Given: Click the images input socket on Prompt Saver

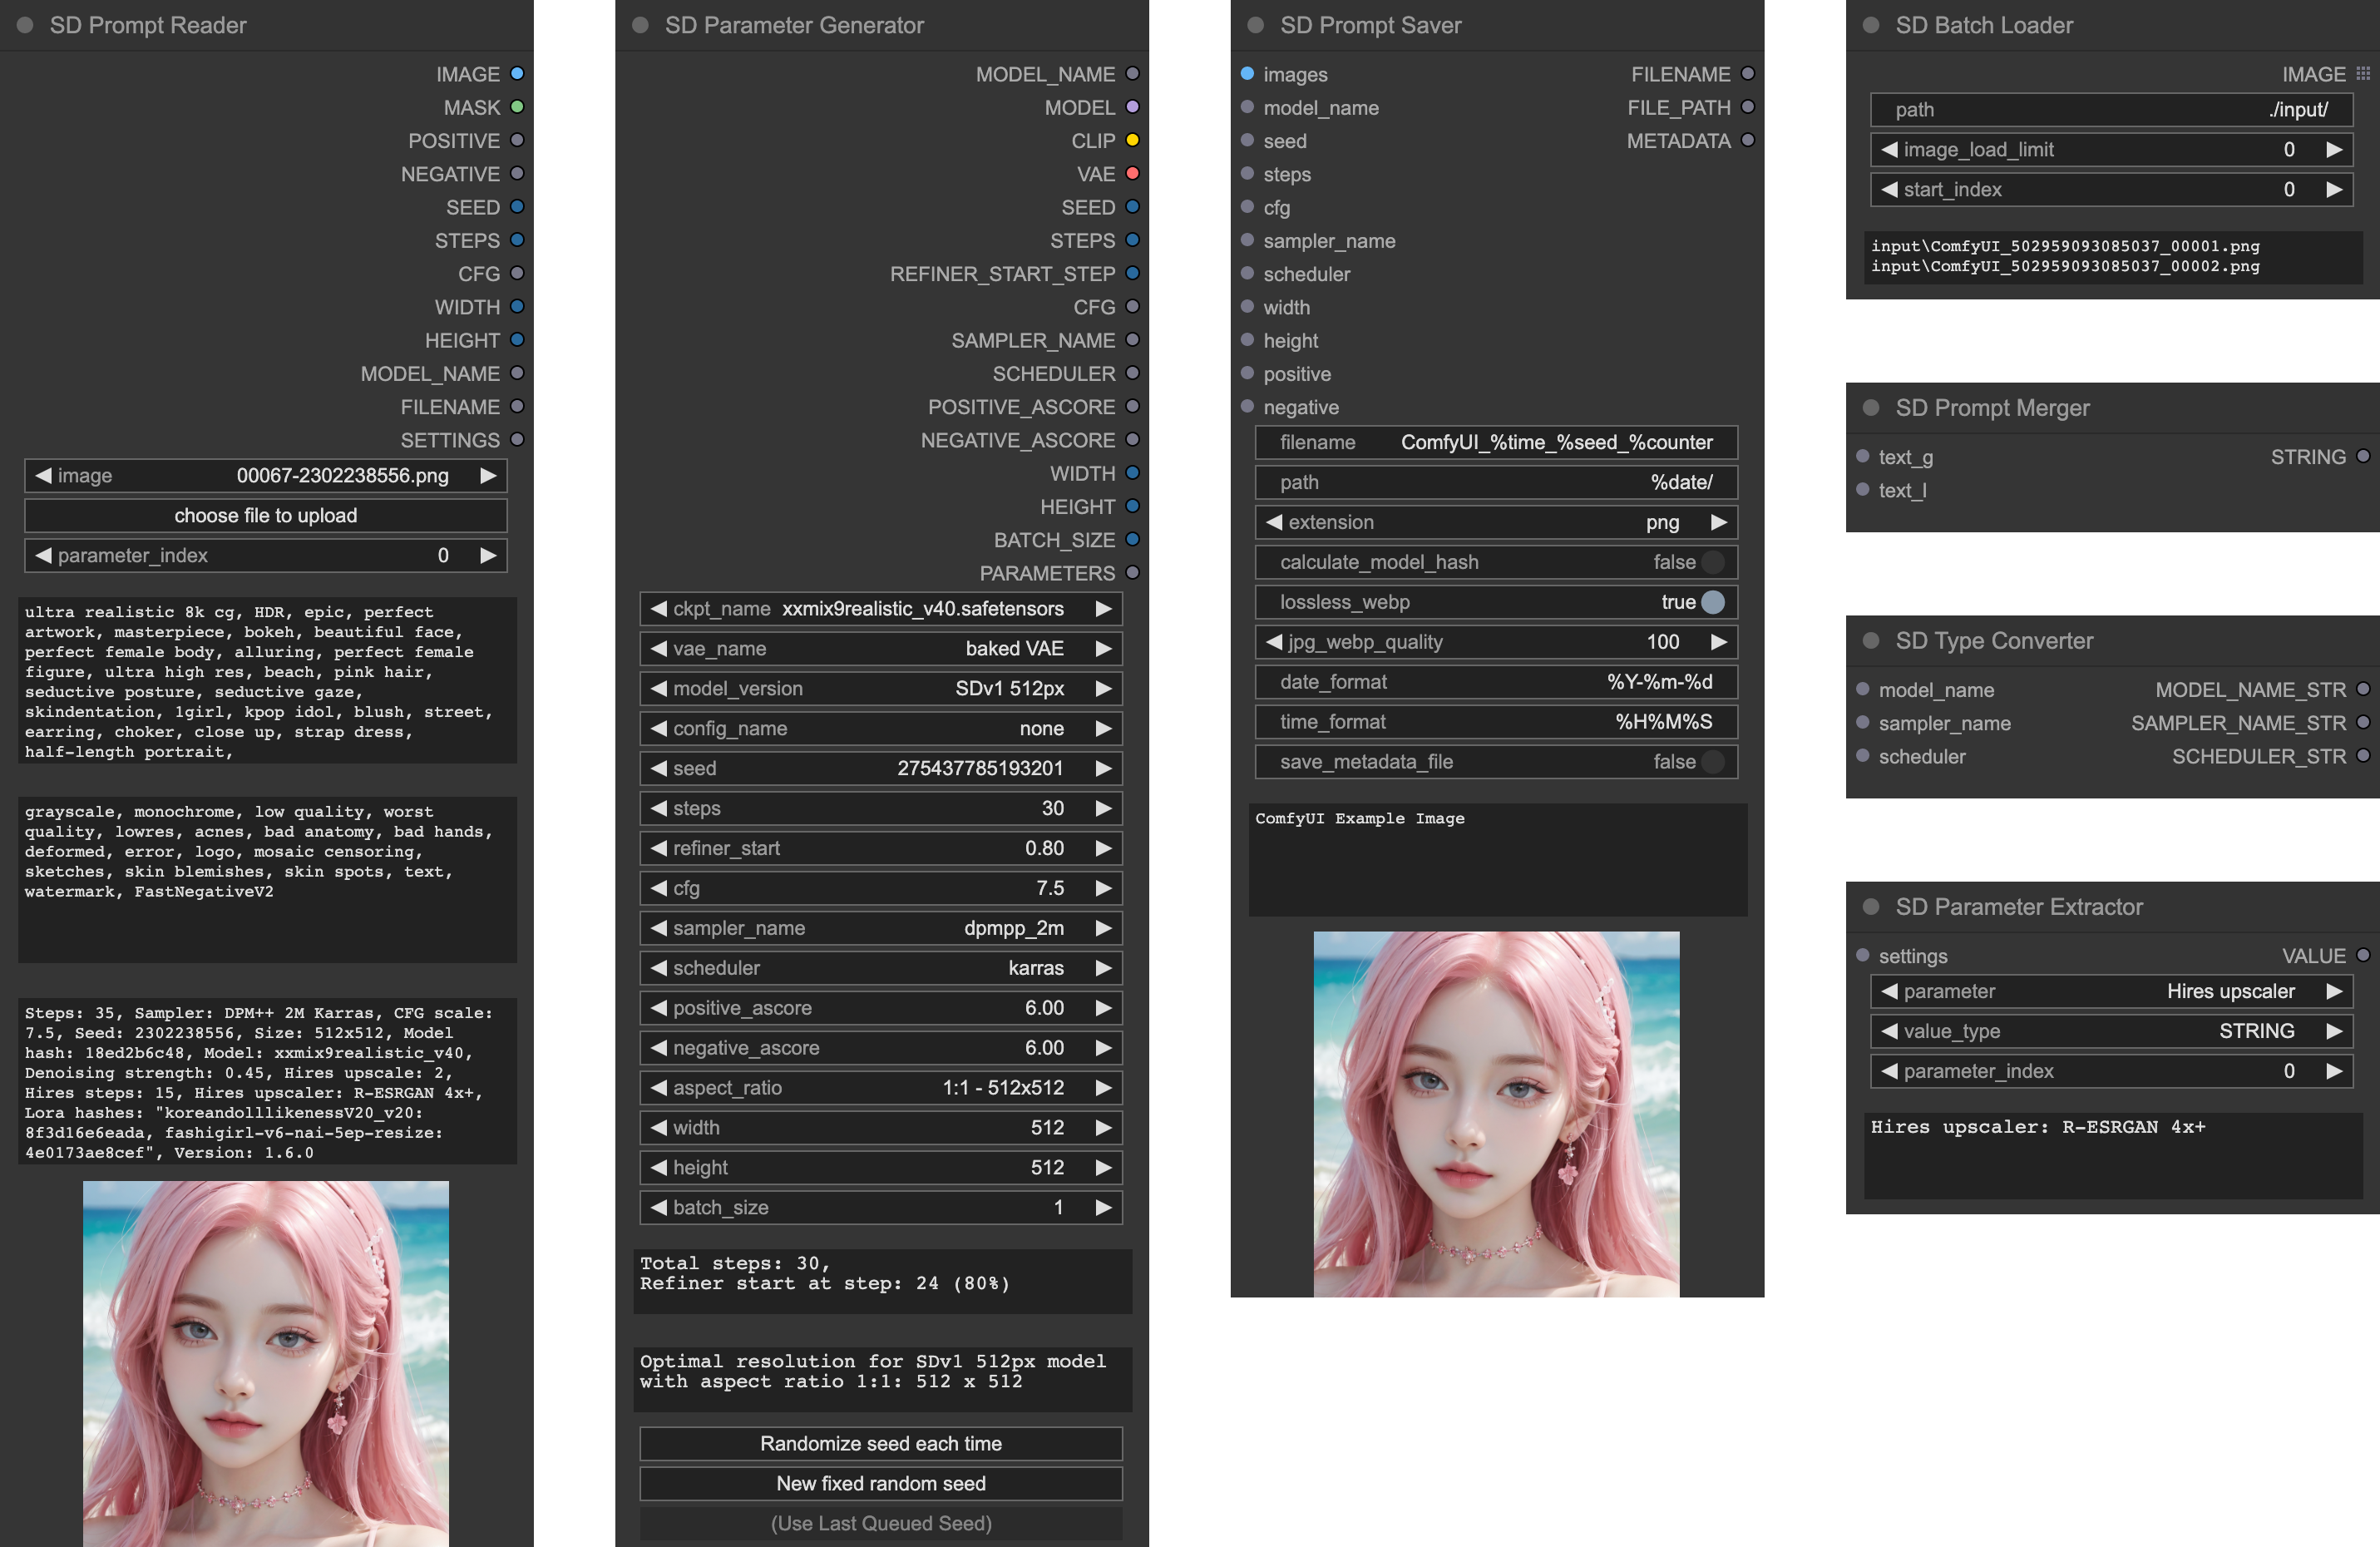Looking at the screenshot, I should tap(1247, 74).
